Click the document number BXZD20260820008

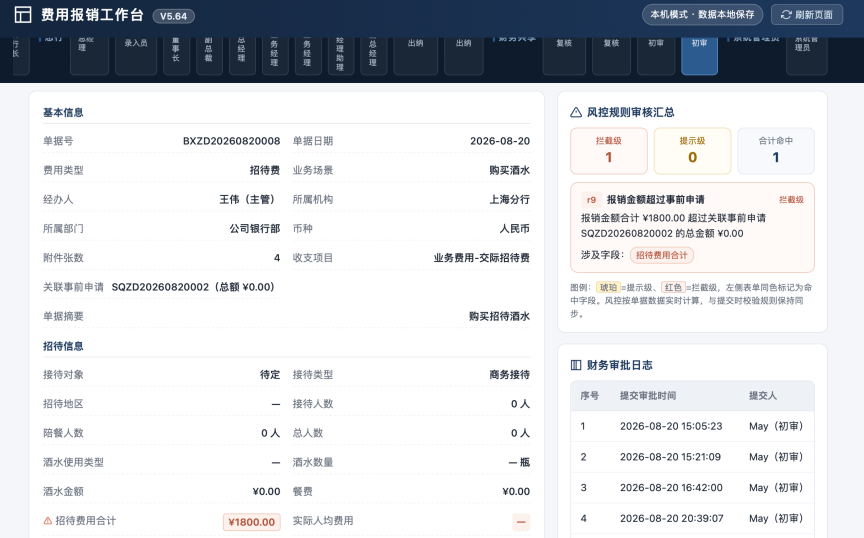click(231, 141)
